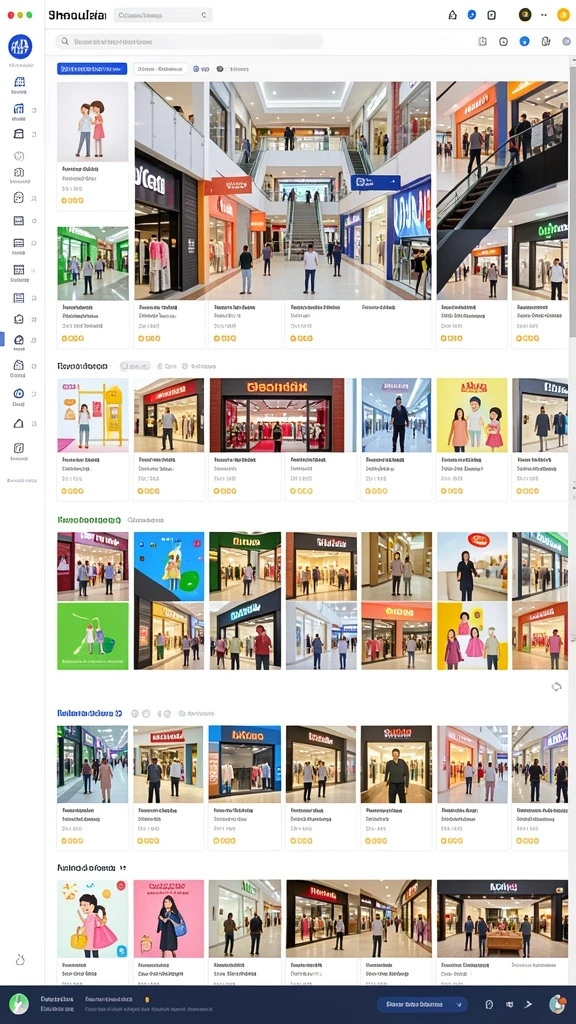Click the refresh icon below the third product grid
Viewport: 576px width, 1024px height.
click(x=556, y=686)
